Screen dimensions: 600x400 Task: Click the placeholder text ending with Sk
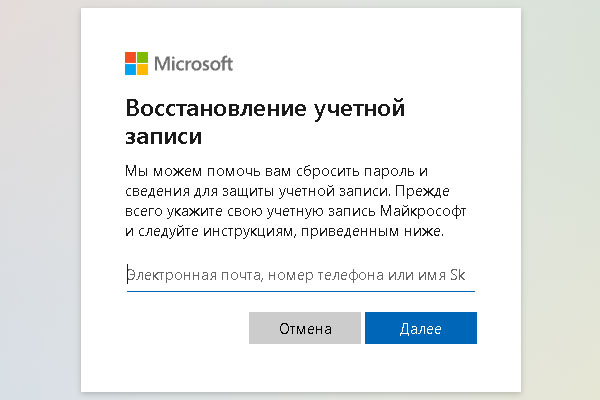click(296, 275)
